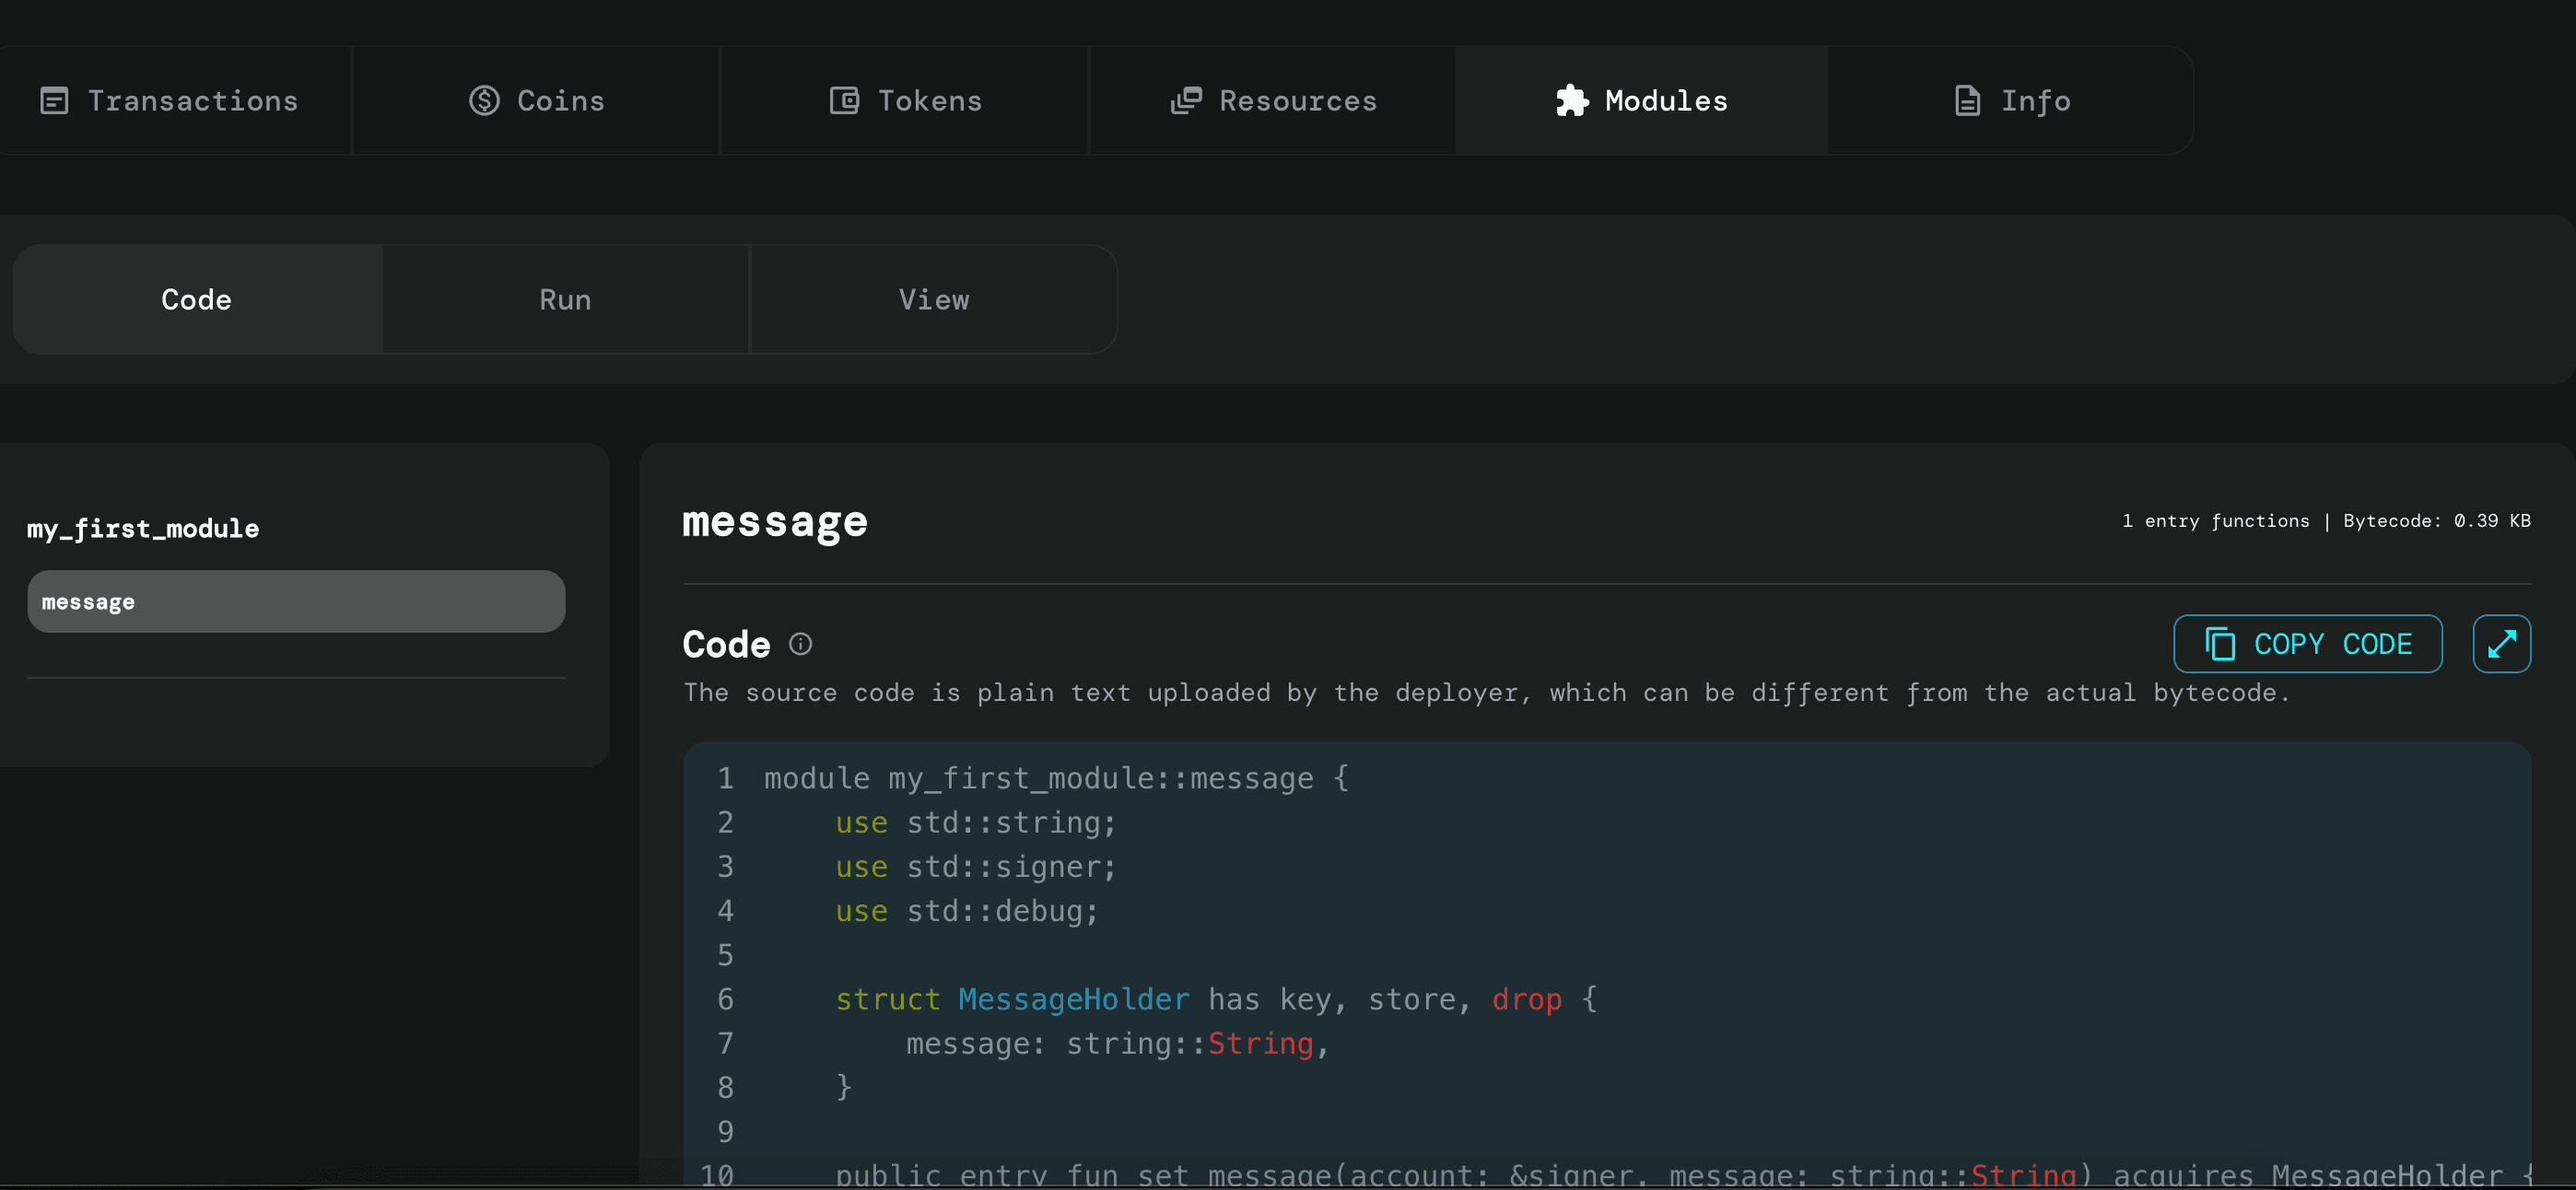Click the Coins dollar icon
The width and height of the screenshot is (2576, 1190).
484,101
